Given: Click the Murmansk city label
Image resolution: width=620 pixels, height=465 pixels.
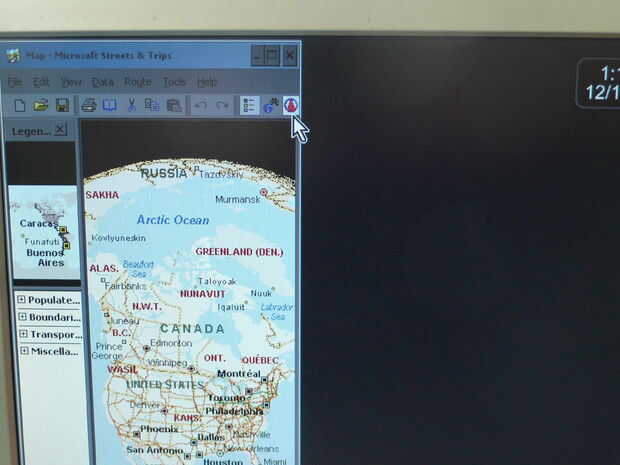Looking at the screenshot, I should (x=238, y=200).
